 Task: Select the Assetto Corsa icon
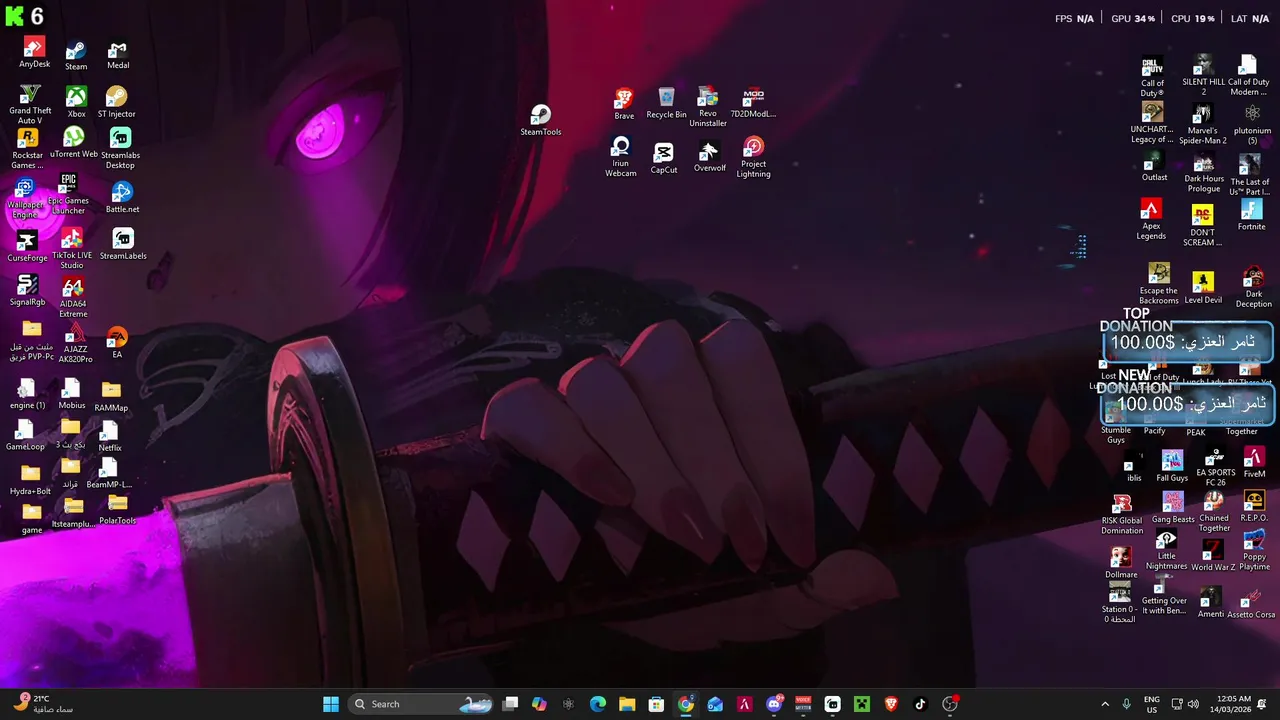pyautogui.click(x=1251, y=604)
